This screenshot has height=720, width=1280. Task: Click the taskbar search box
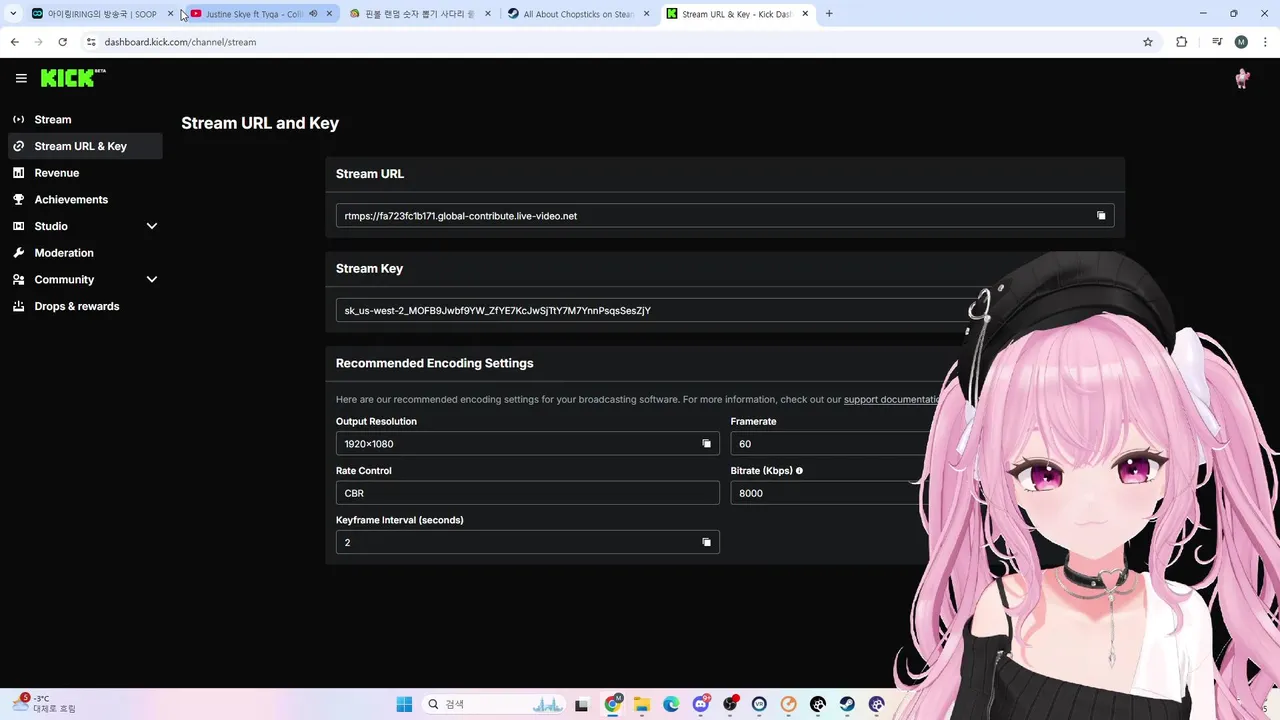(495, 704)
